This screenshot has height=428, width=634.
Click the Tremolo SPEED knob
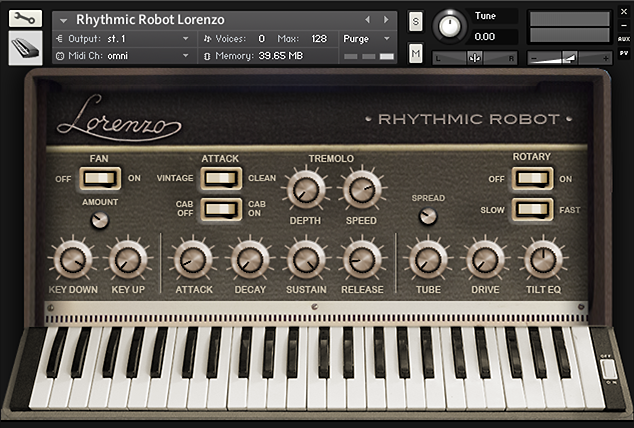point(362,190)
